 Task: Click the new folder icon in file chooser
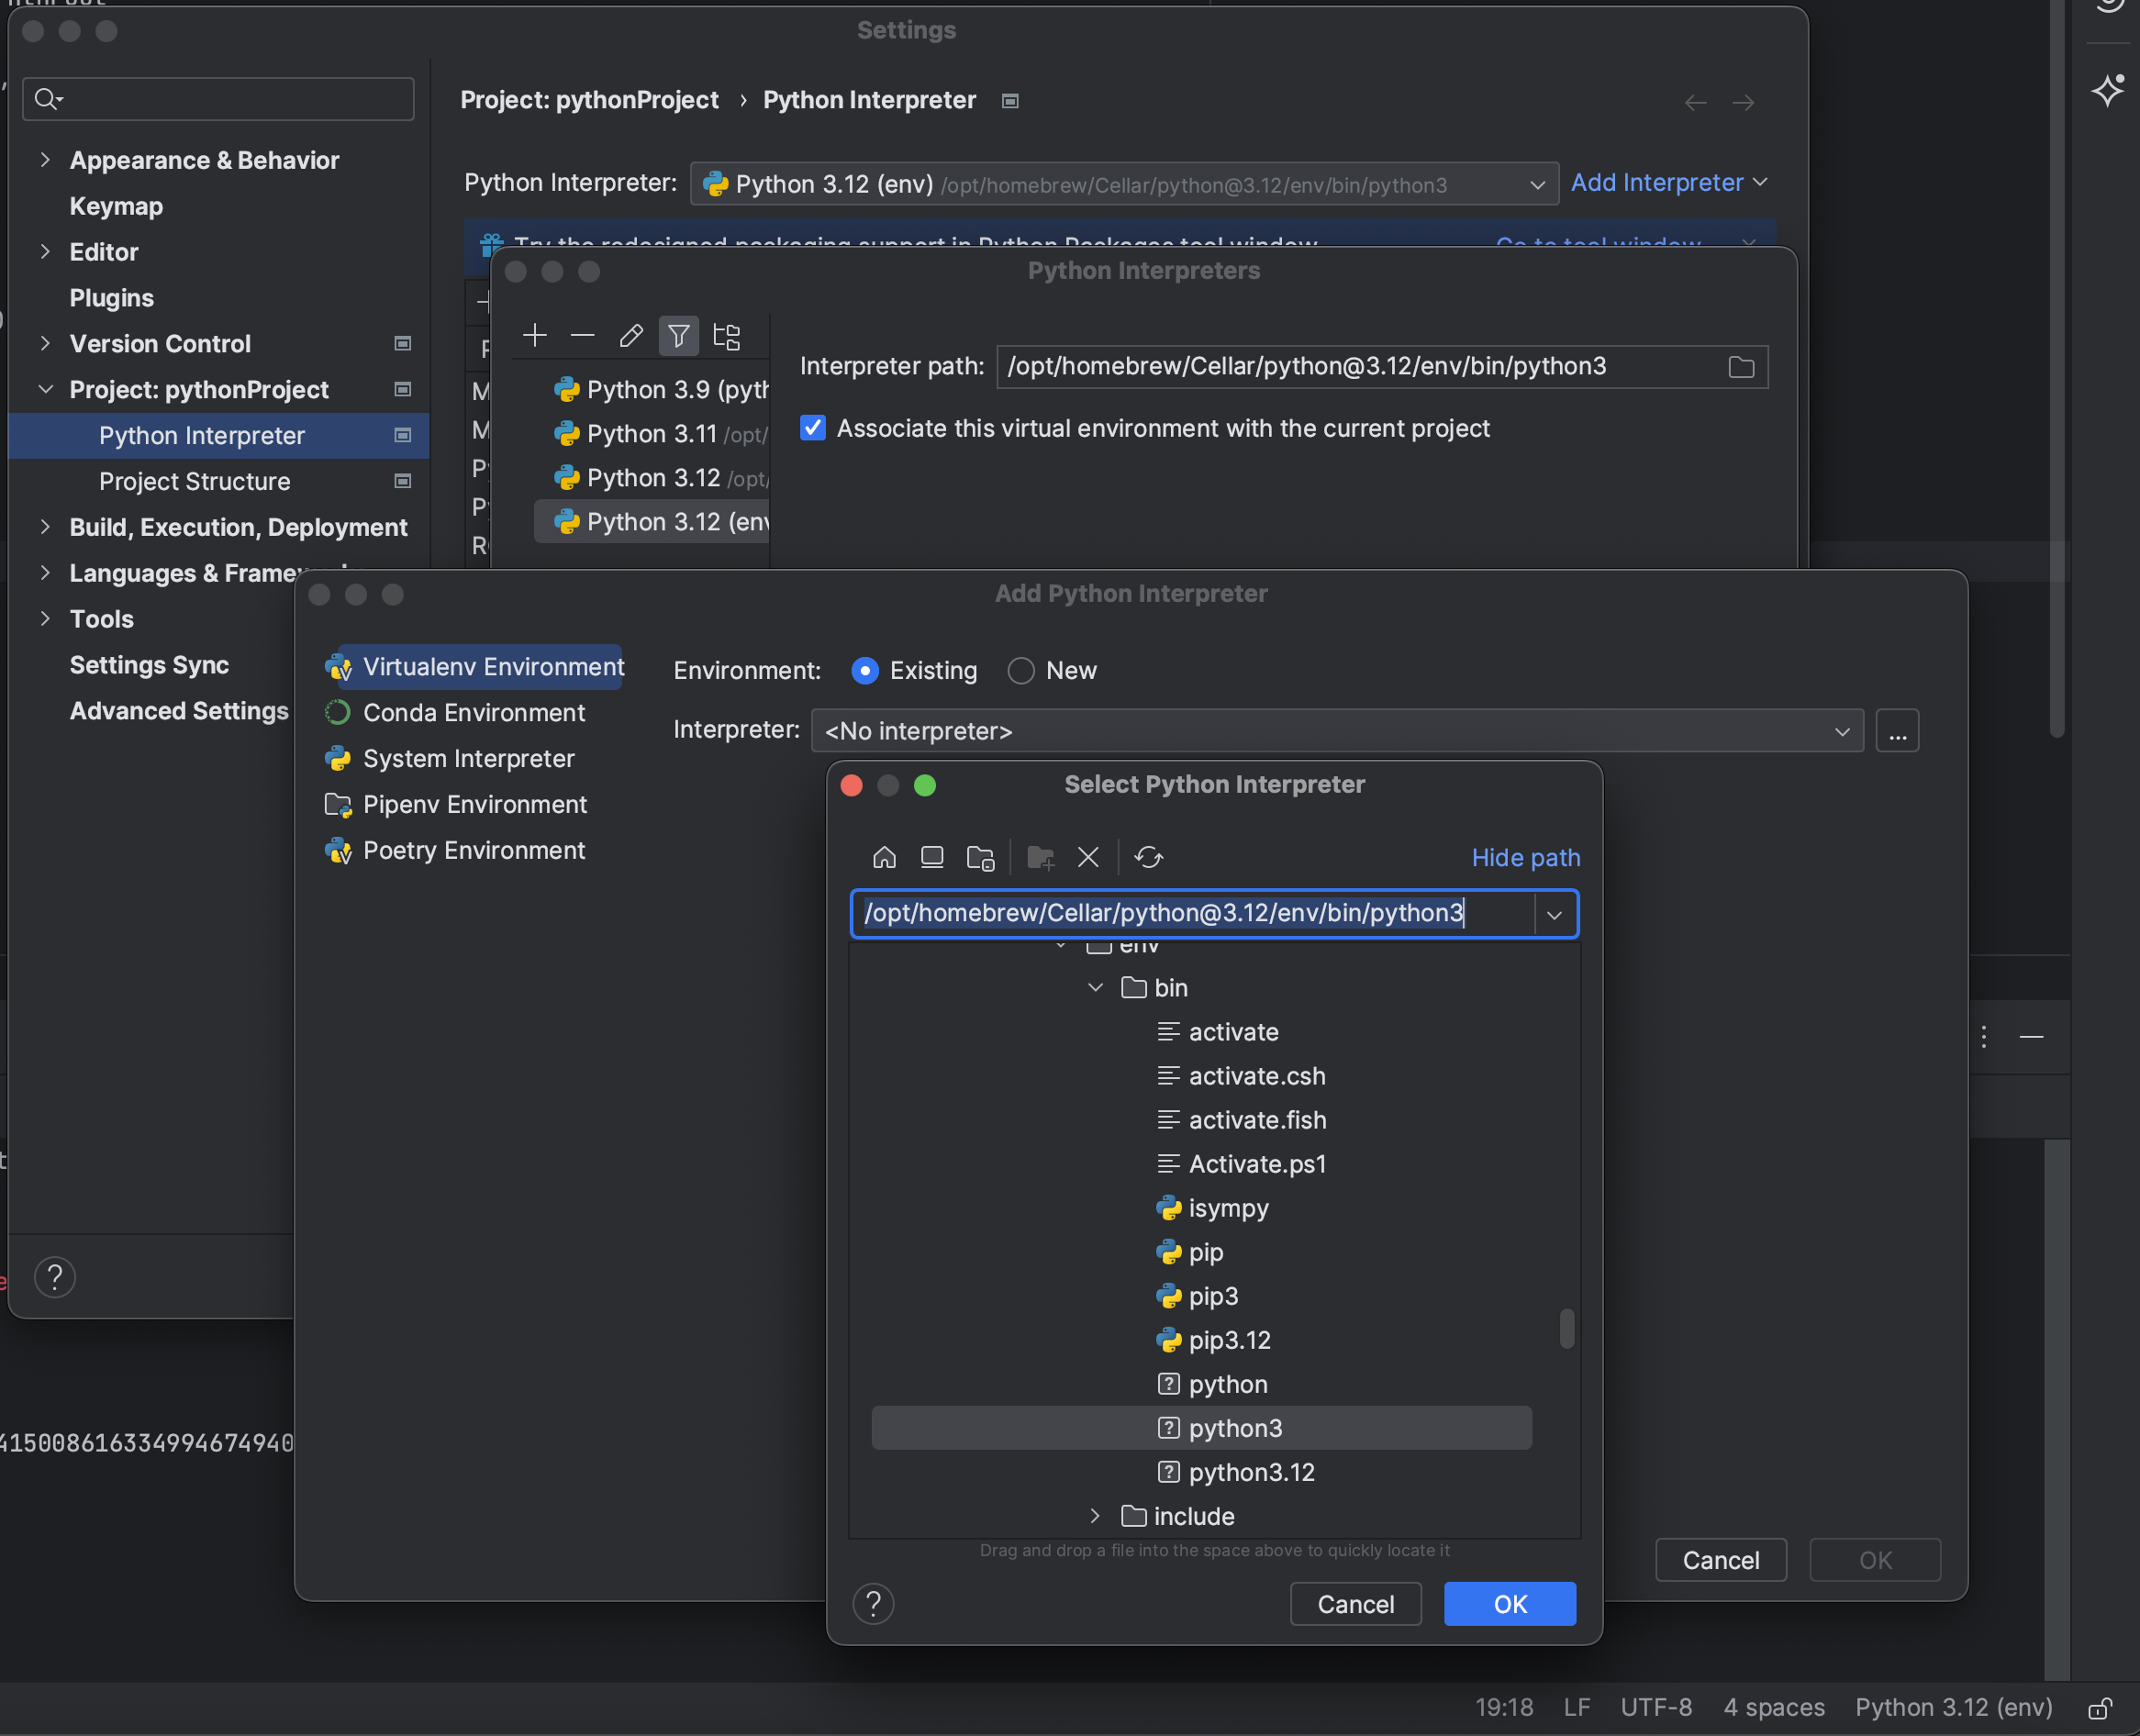click(x=1040, y=857)
